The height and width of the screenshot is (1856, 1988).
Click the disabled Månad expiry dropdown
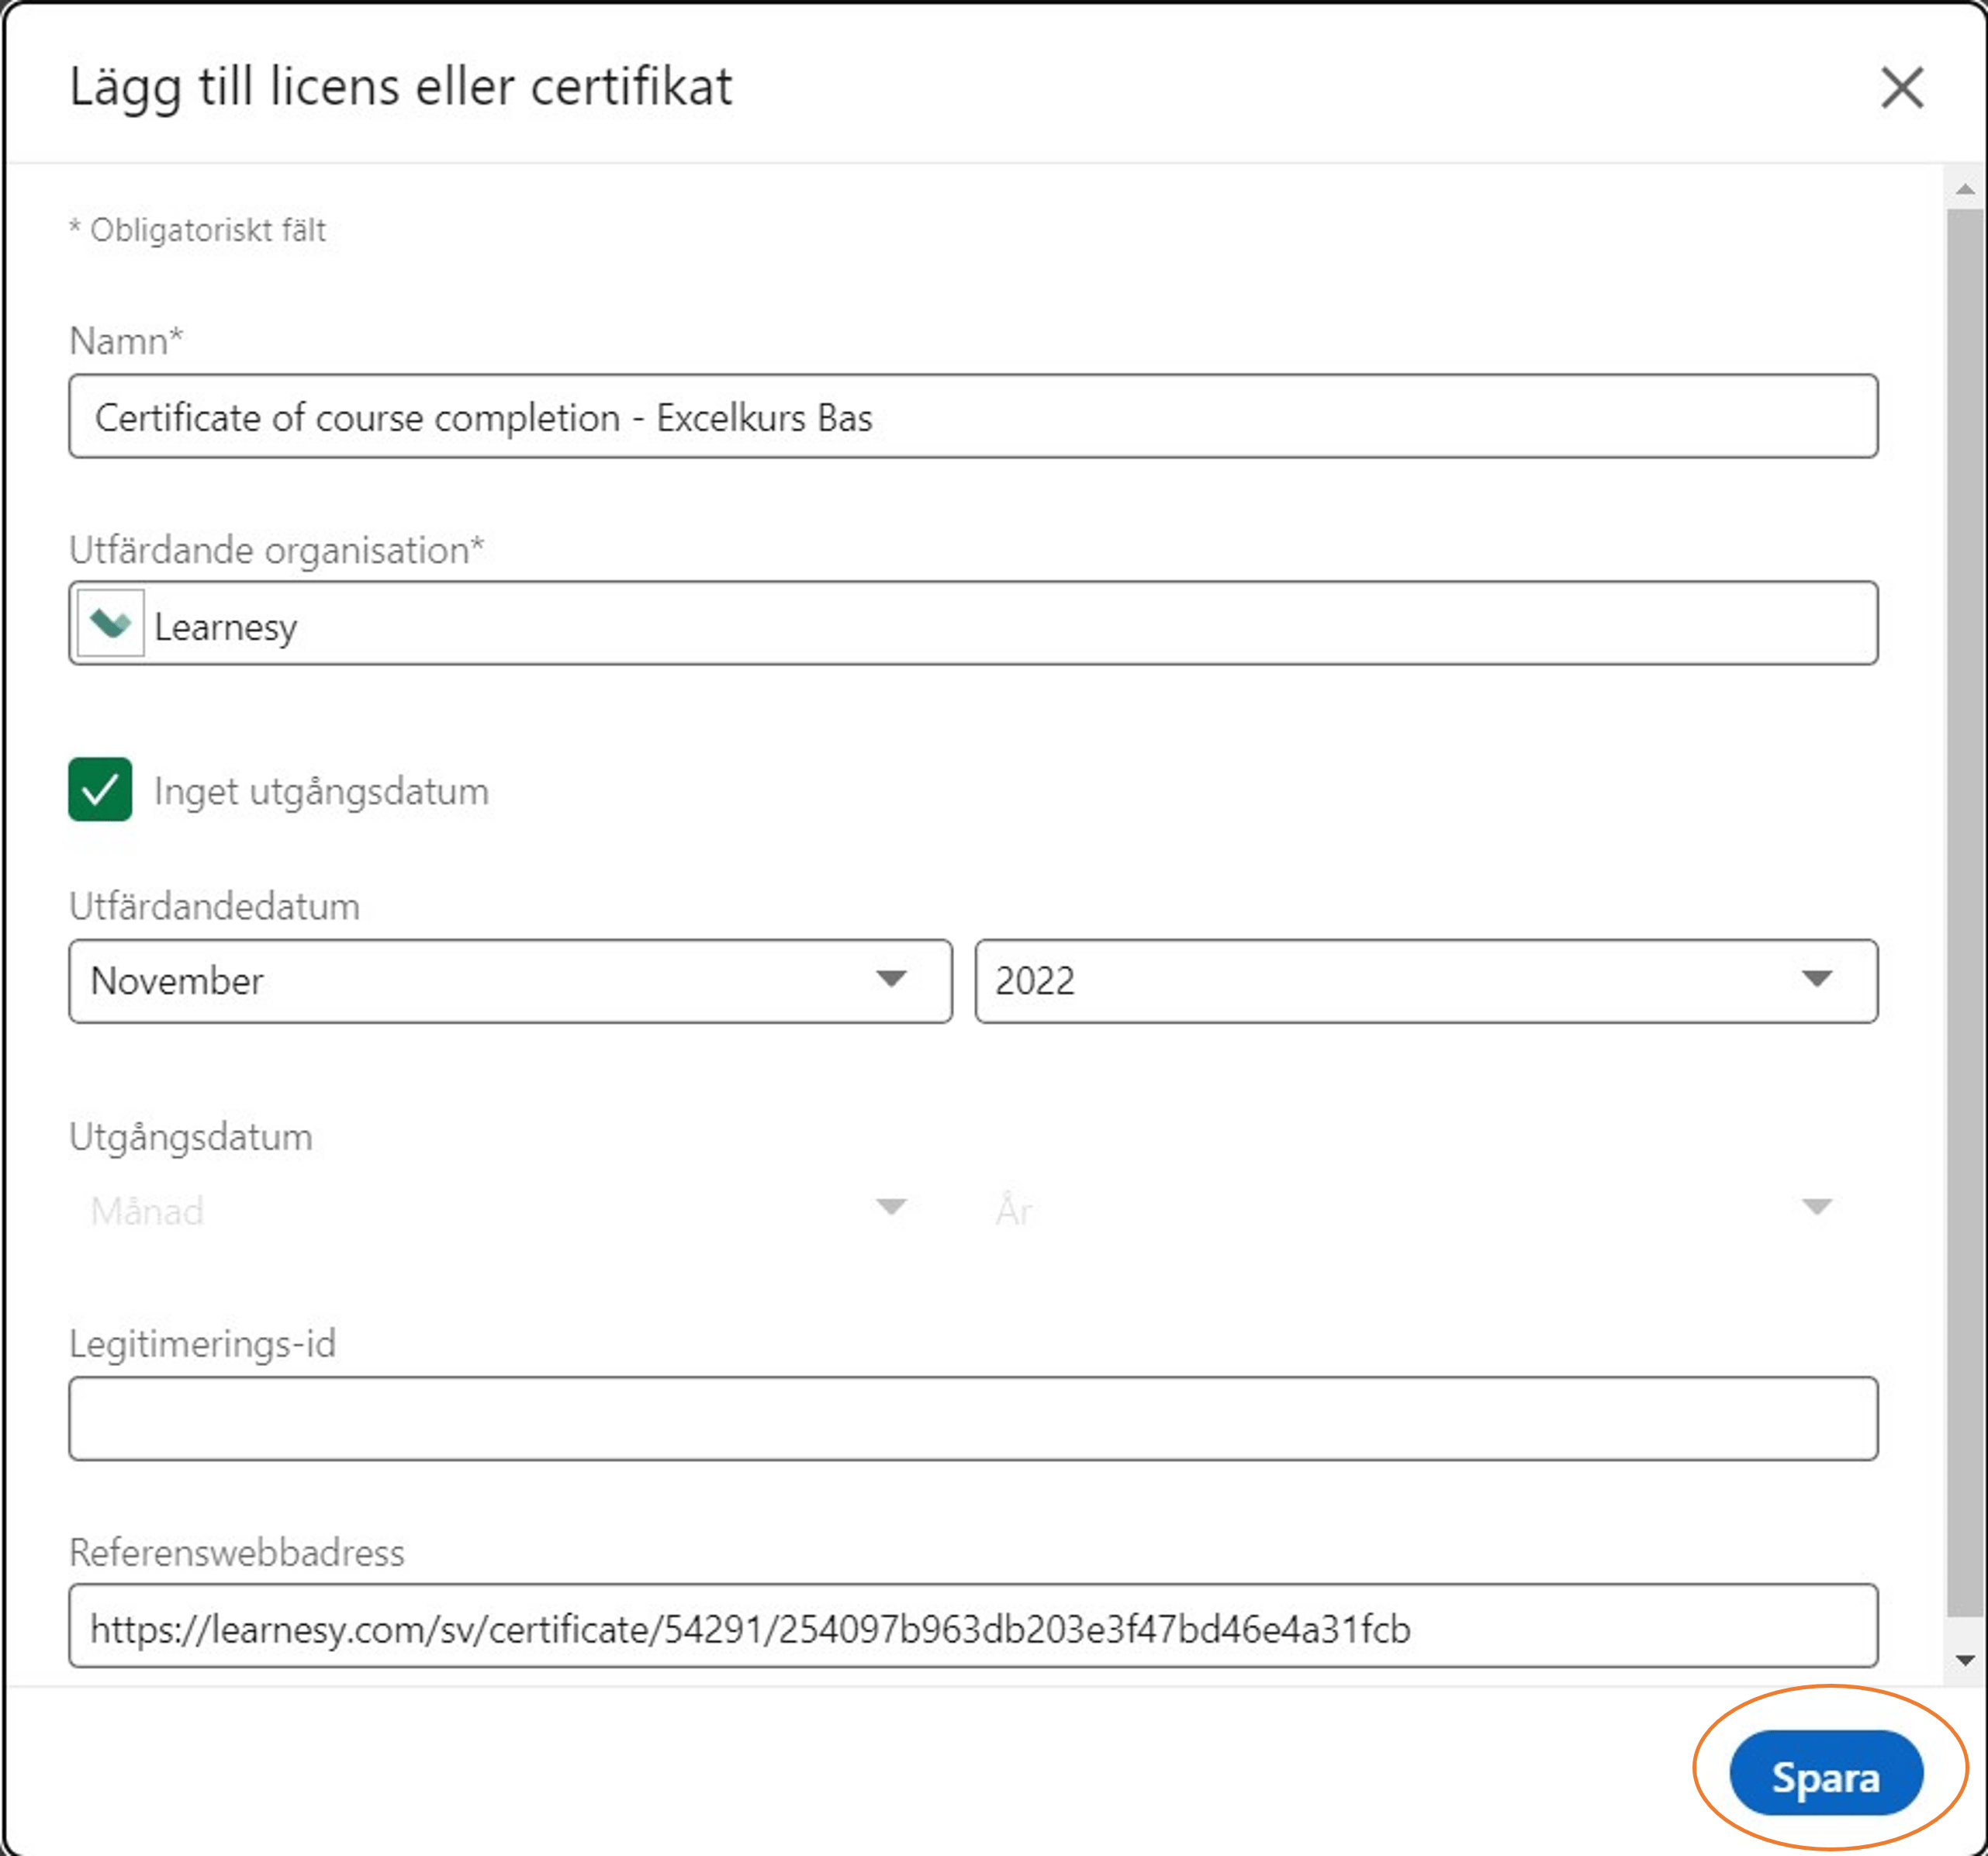click(x=500, y=1210)
